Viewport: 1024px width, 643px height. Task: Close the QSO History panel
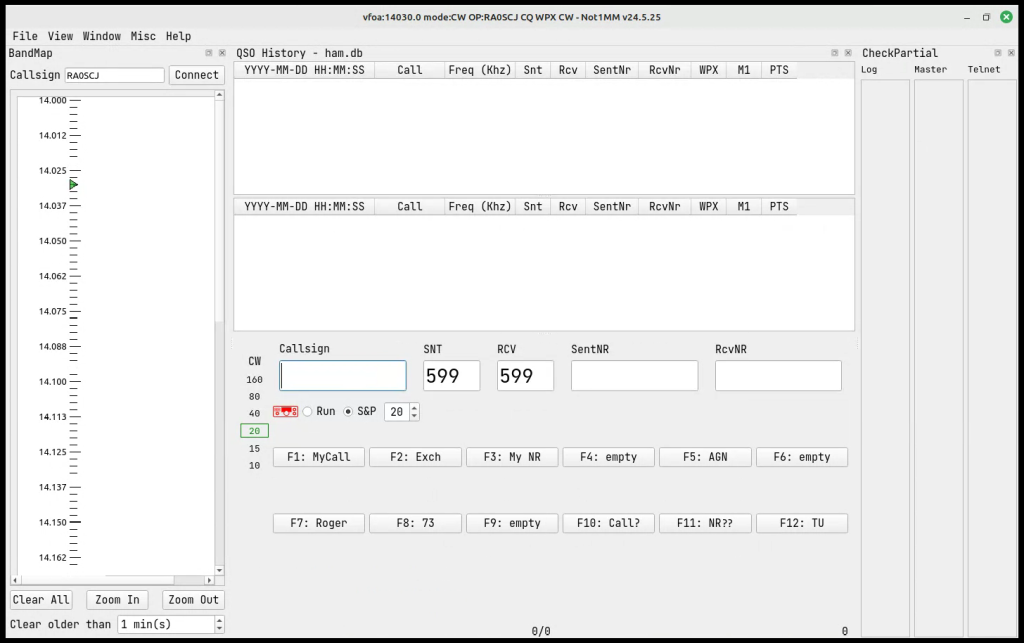pyautogui.click(x=847, y=53)
